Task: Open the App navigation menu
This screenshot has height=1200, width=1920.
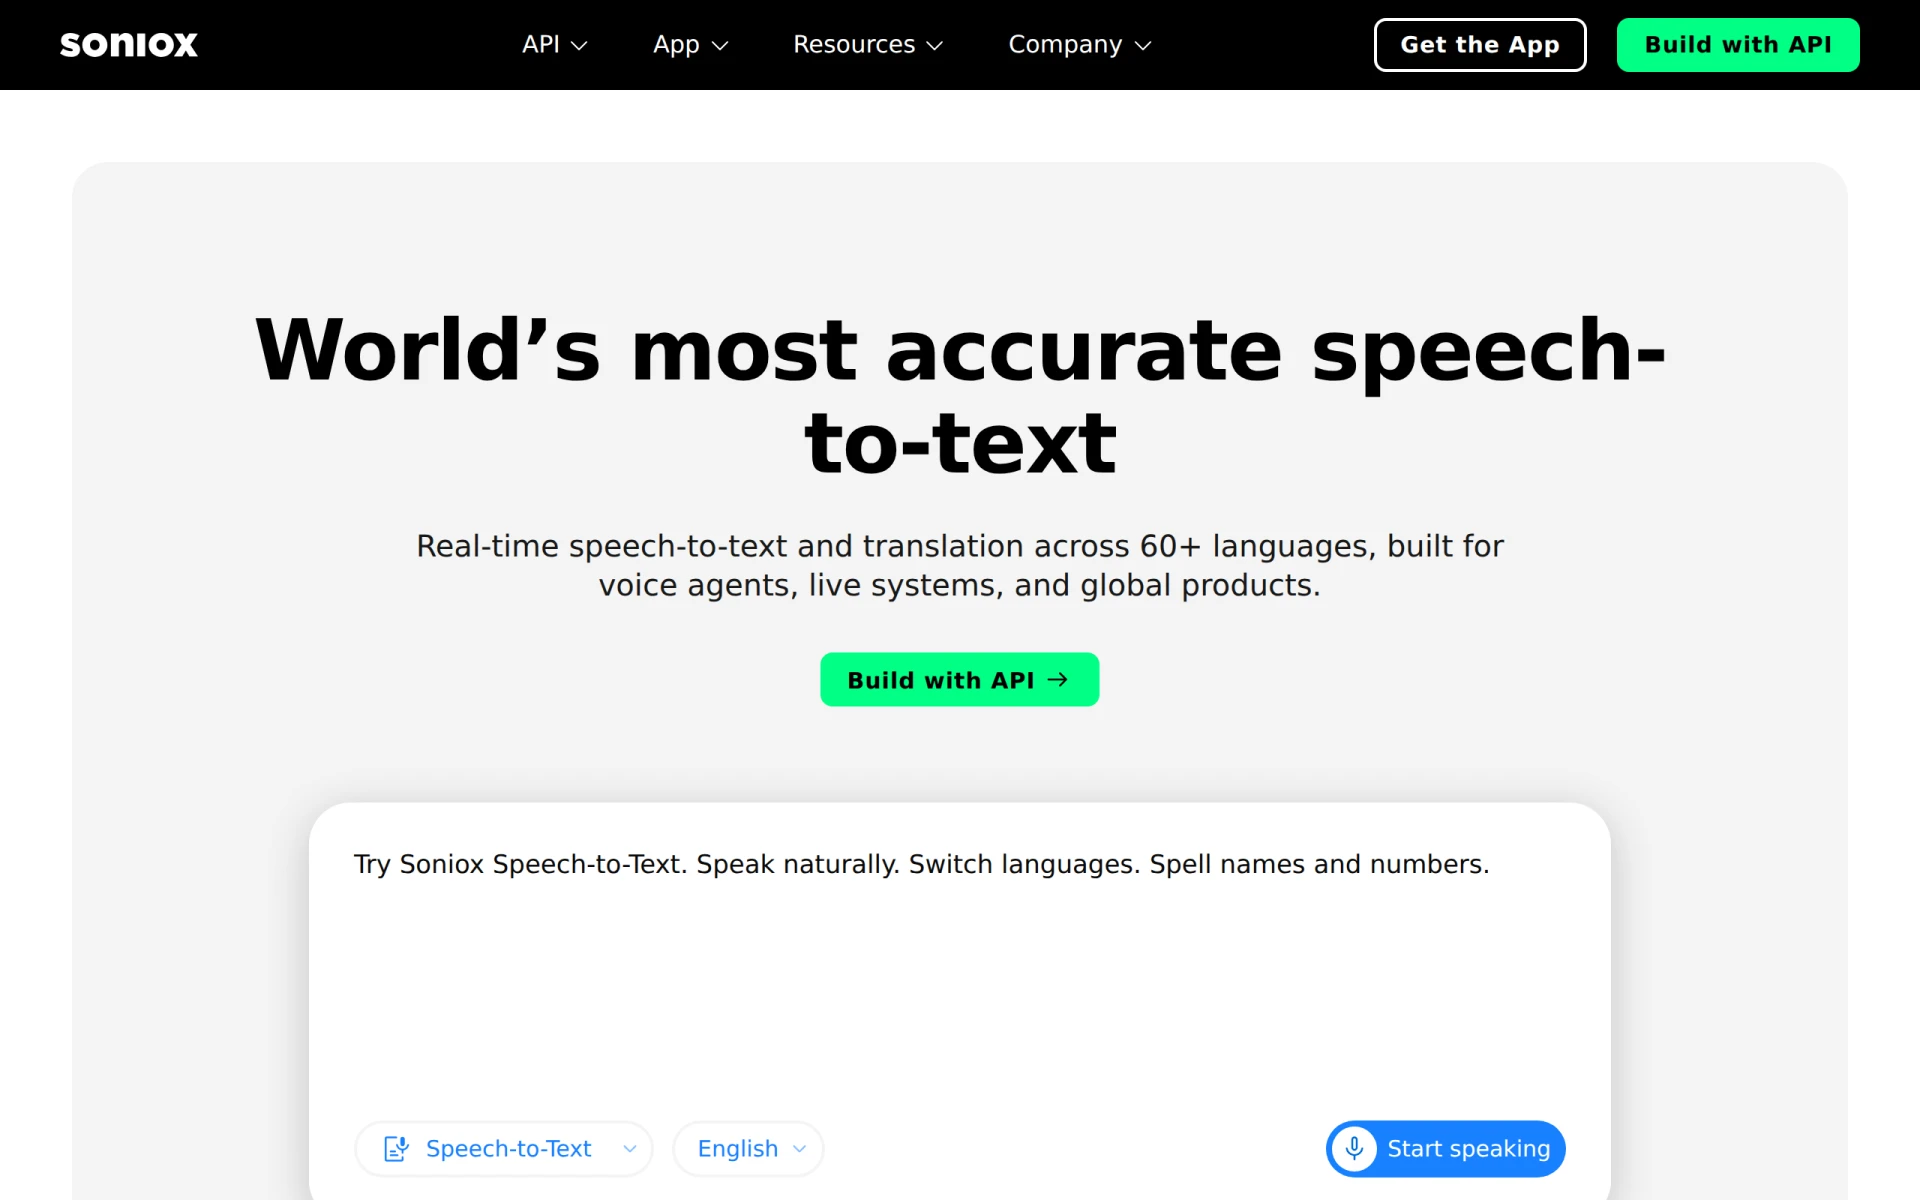Action: pos(690,45)
